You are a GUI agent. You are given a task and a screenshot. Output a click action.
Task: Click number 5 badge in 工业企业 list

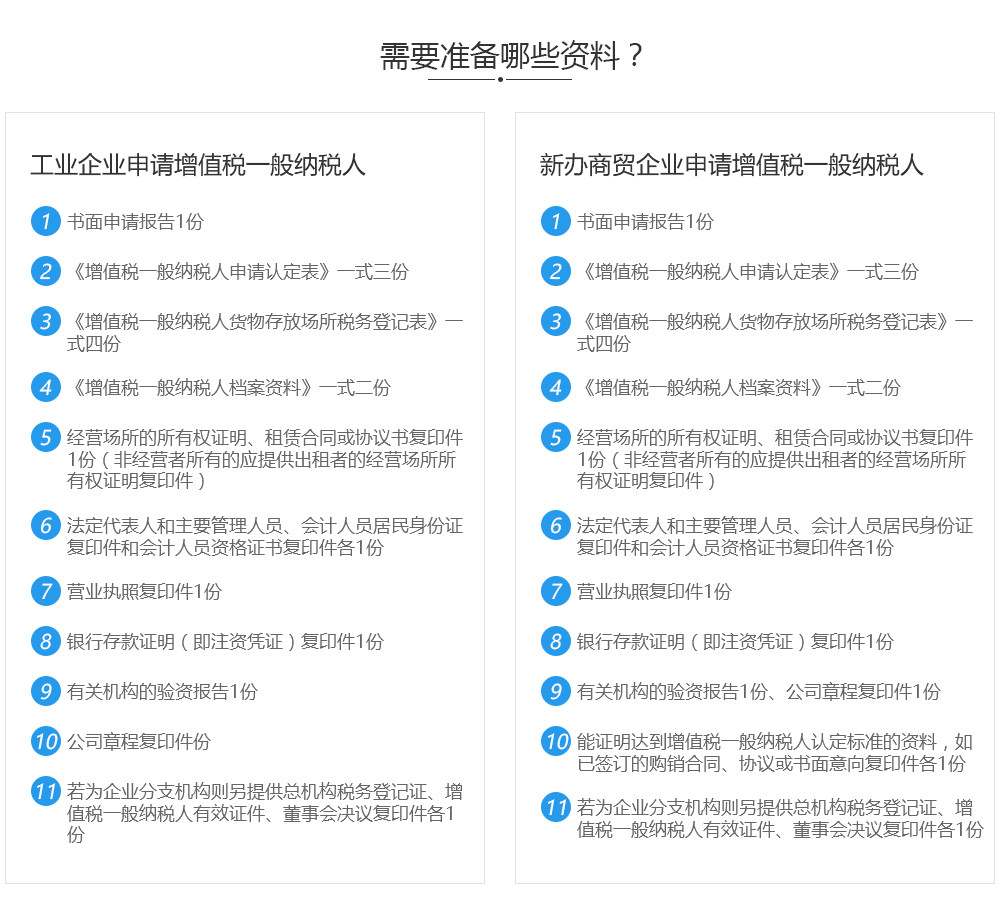point(46,437)
